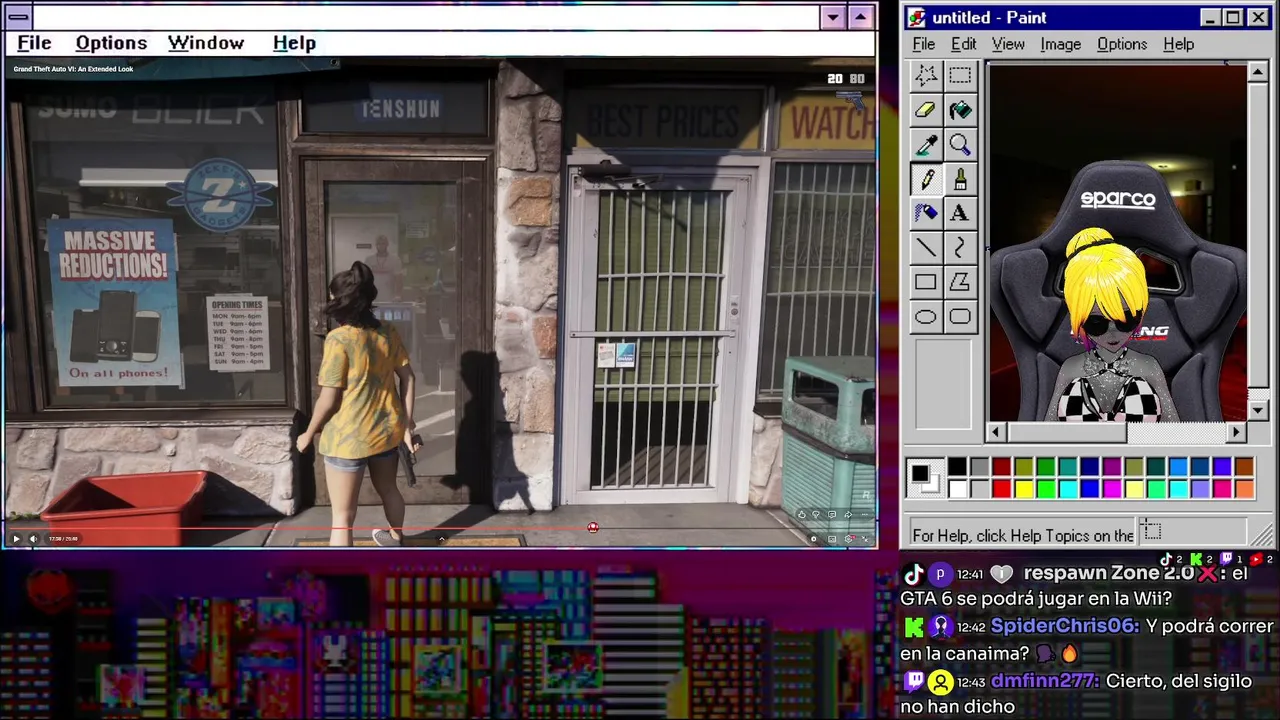Open Paint's Image menu
The height and width of the screenshot is (720, 1280).
(1060, 44)
